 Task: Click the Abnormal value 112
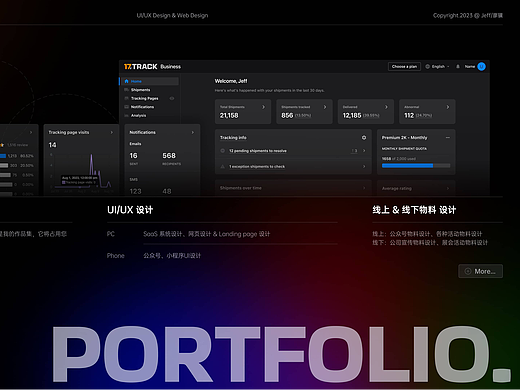pyautogui.click(x=409, y=115)
